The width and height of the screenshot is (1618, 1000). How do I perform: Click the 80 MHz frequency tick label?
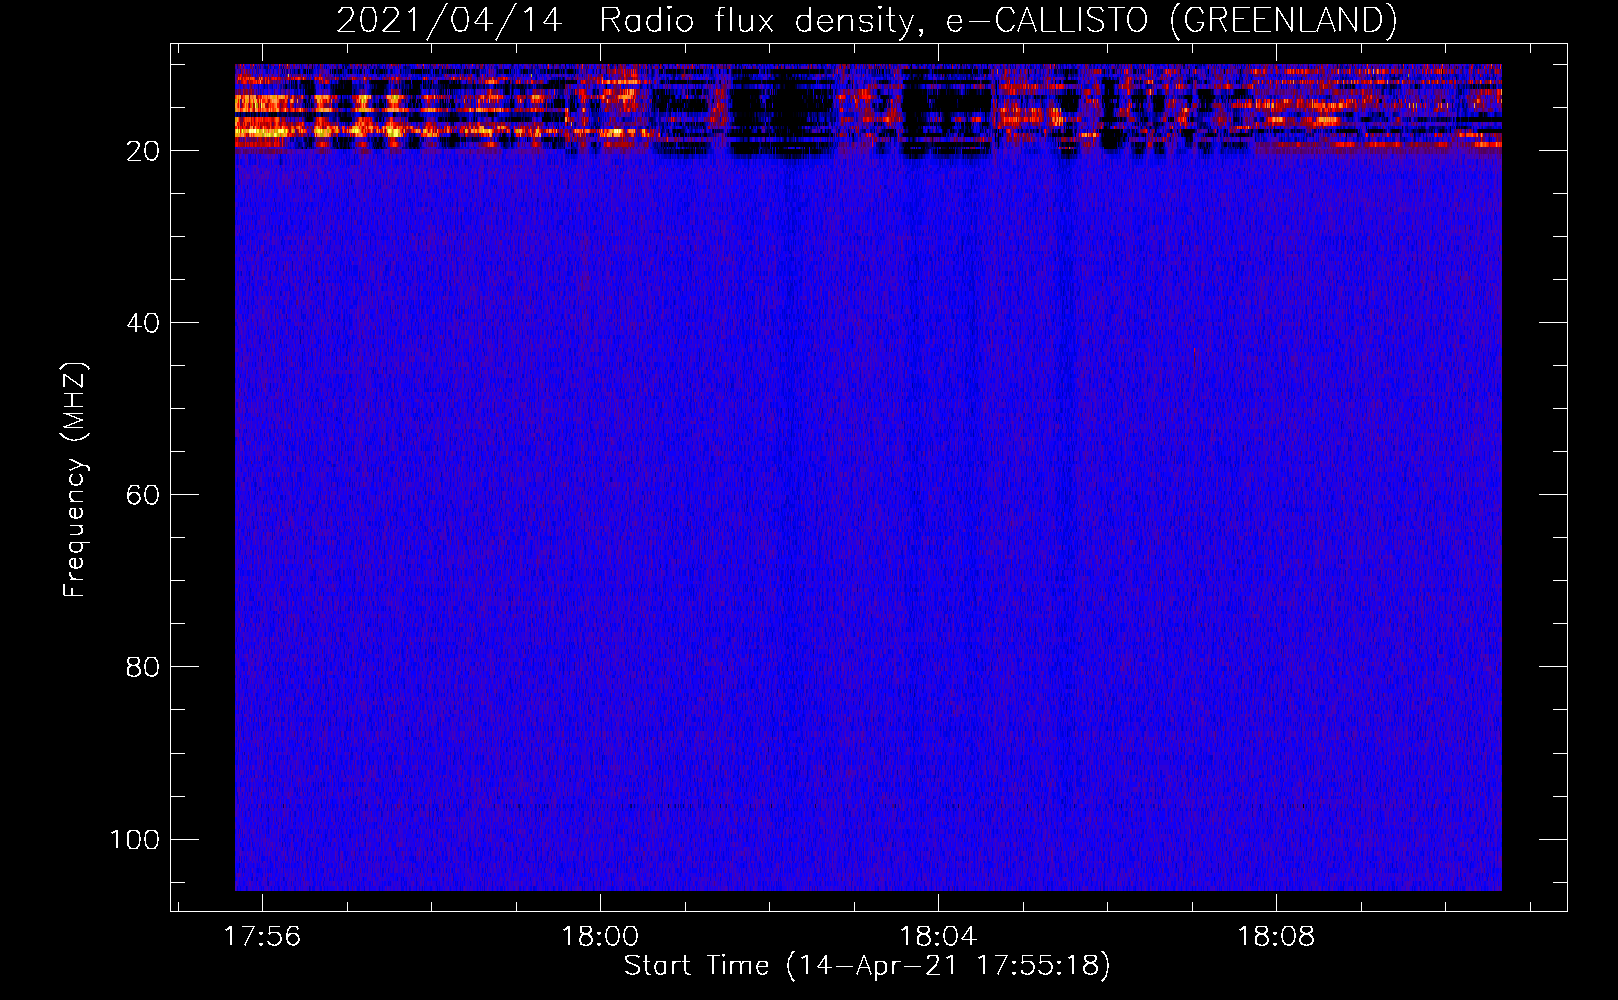(143, 667)
